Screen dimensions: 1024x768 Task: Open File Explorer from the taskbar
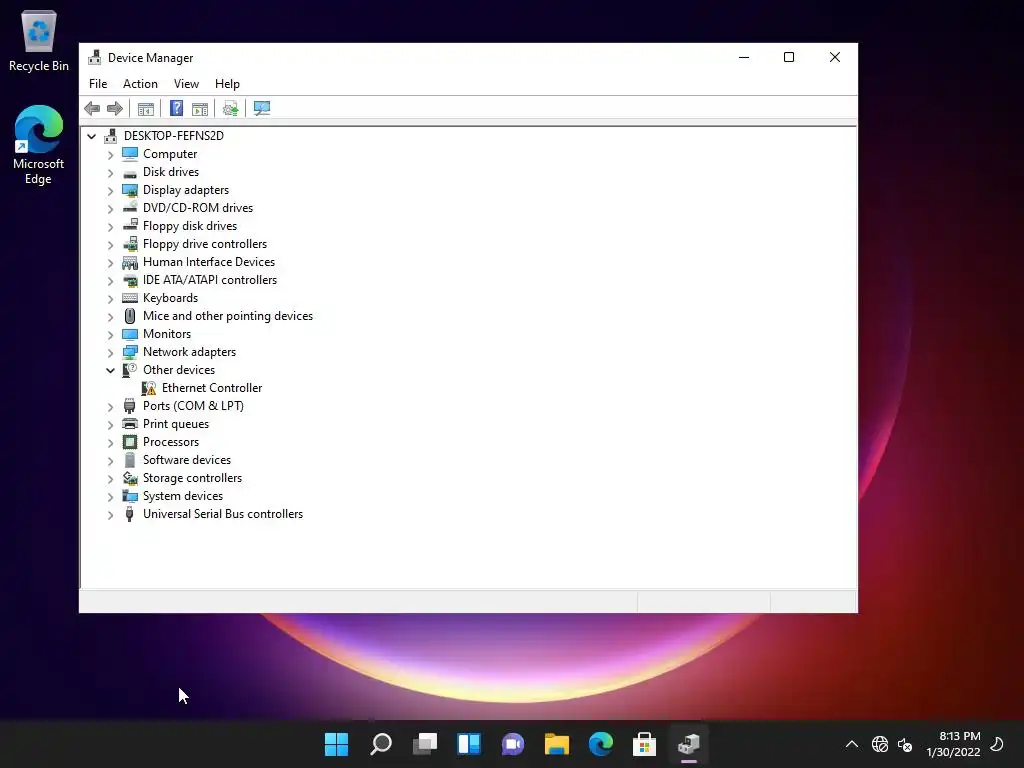pos(557,744)
